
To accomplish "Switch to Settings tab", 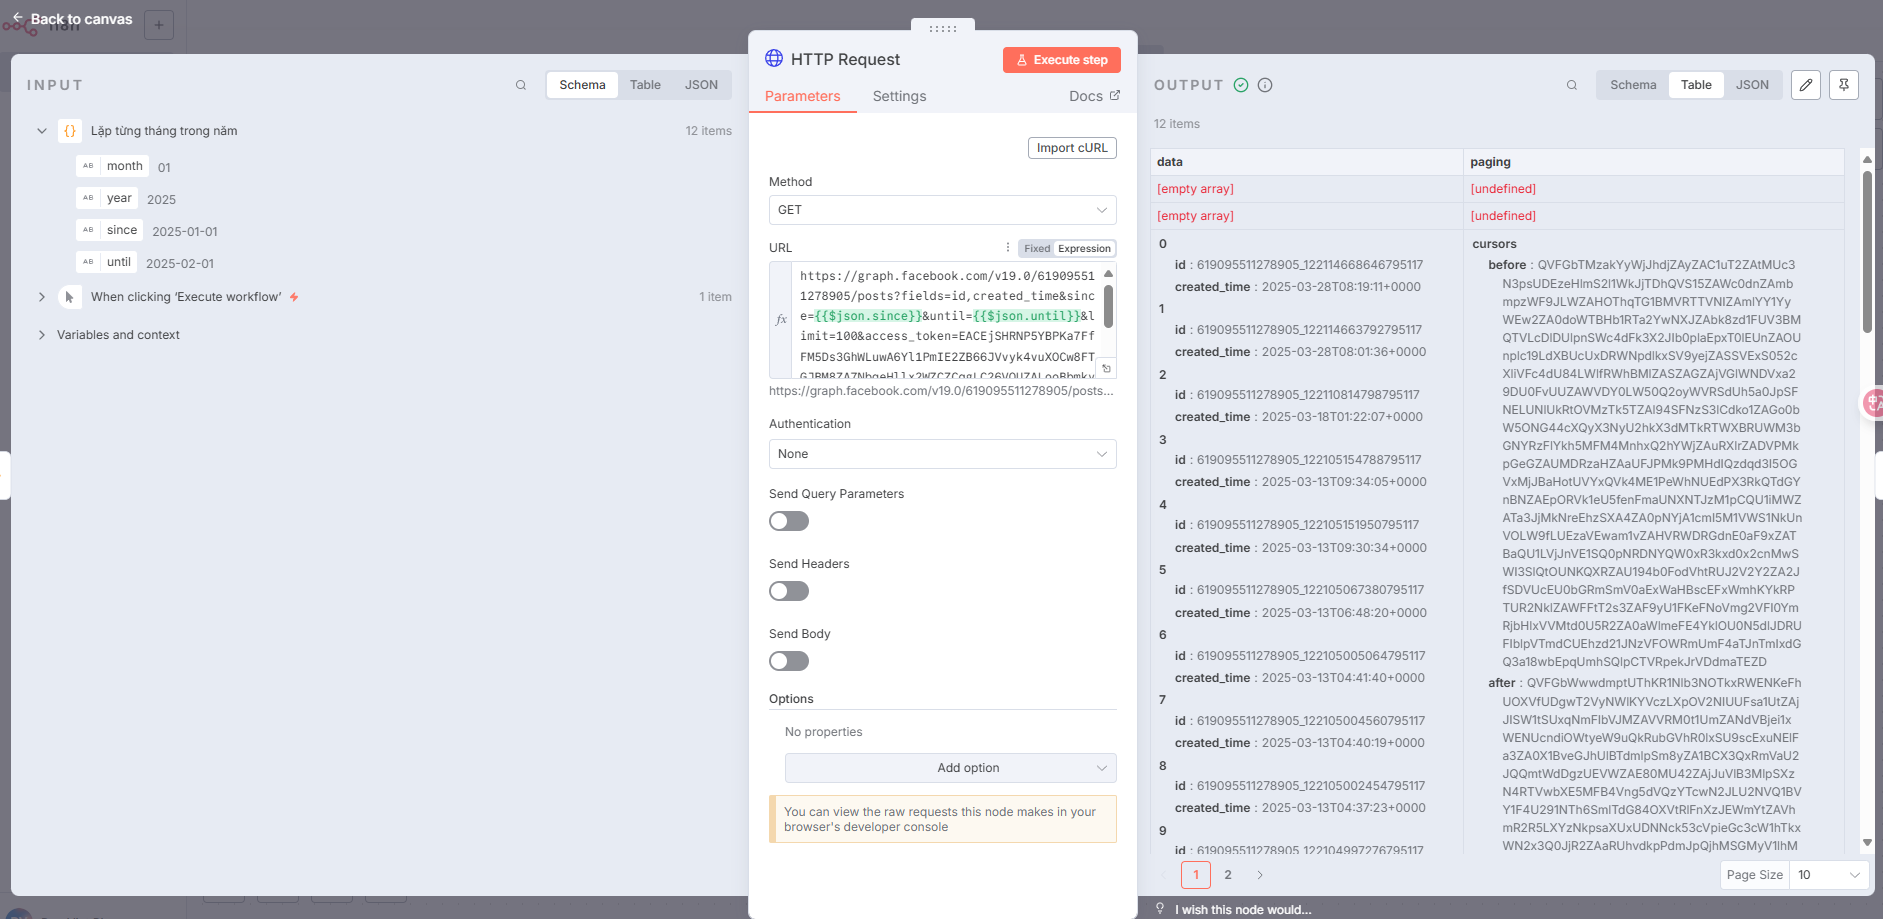I will pos(899,96).
